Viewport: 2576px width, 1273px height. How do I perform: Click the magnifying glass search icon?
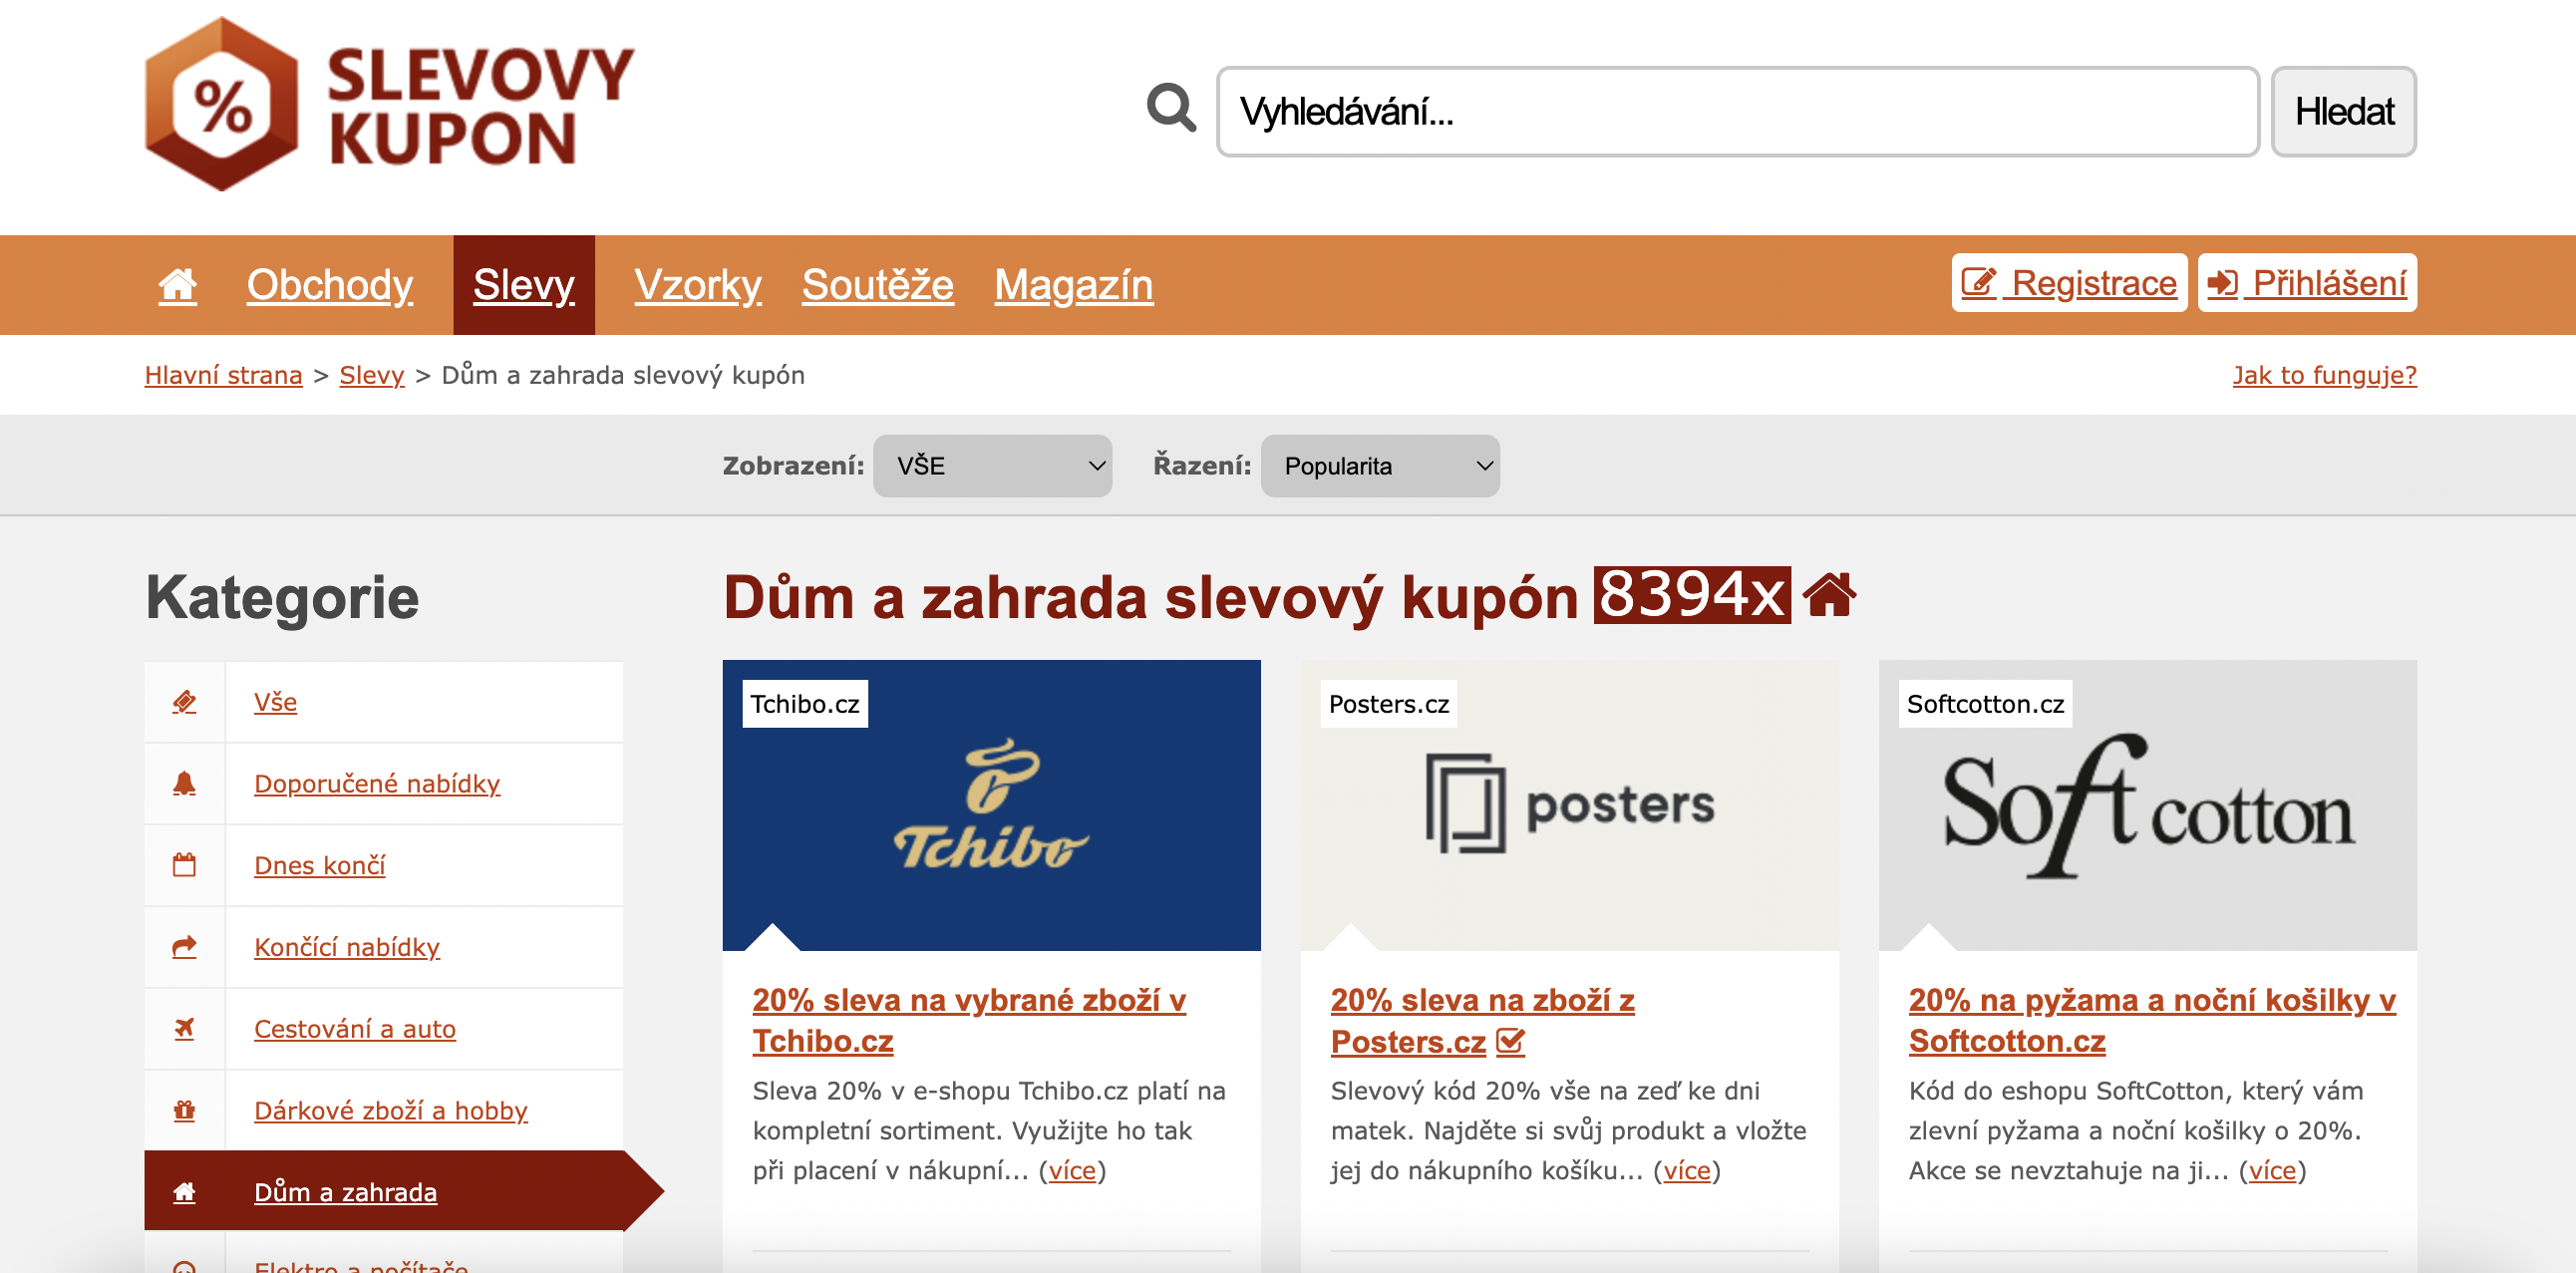click(1171, 108)
